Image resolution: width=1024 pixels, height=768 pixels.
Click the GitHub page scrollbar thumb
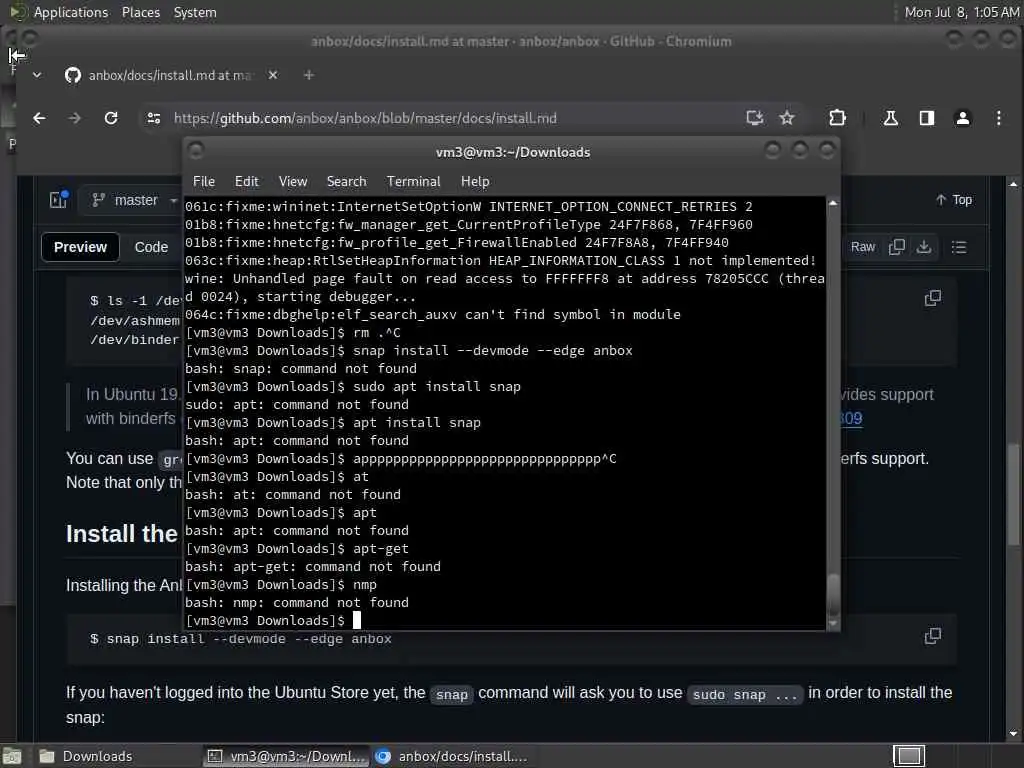click(x=1013, y=494)
